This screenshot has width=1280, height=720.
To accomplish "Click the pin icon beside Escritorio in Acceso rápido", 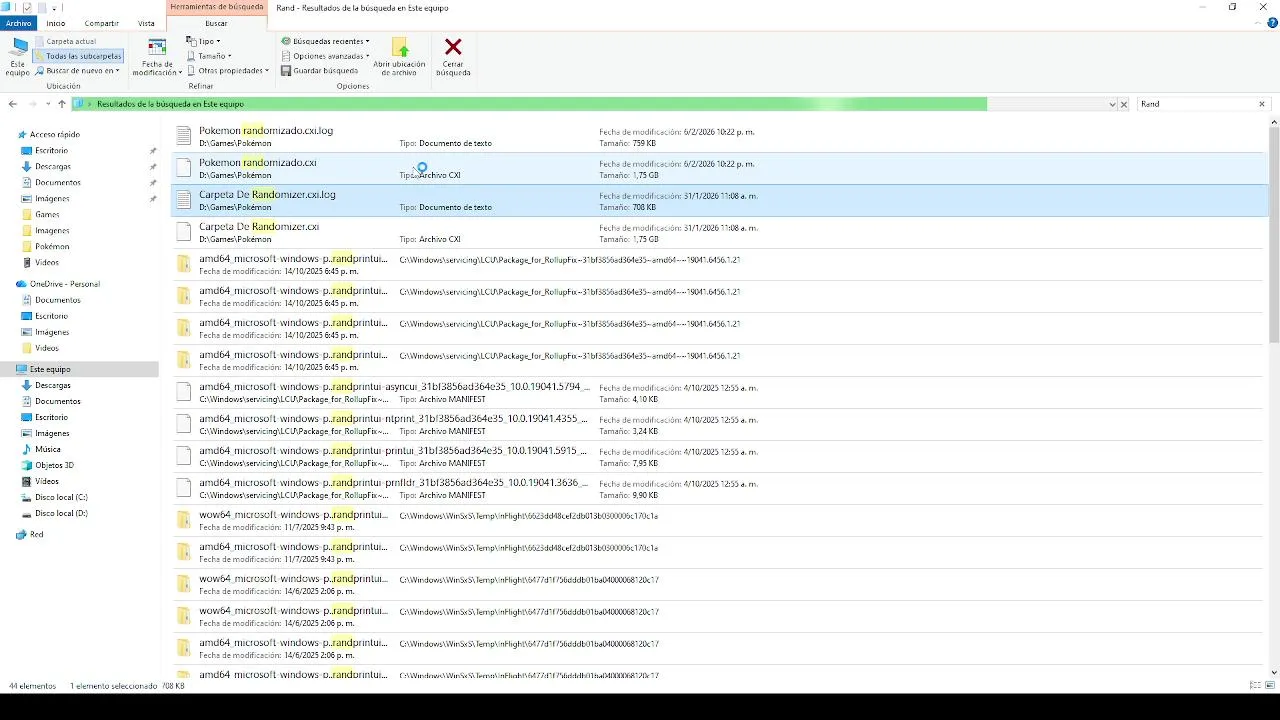I will click(153, 150).
